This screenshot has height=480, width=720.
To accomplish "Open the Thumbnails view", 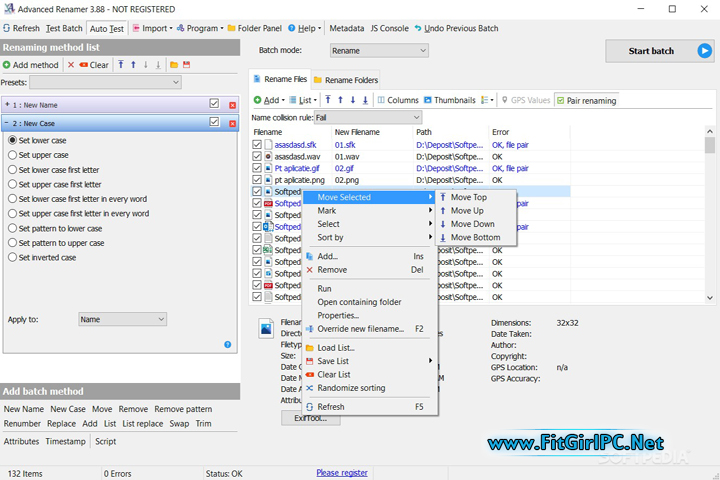I will pos(449,100).
